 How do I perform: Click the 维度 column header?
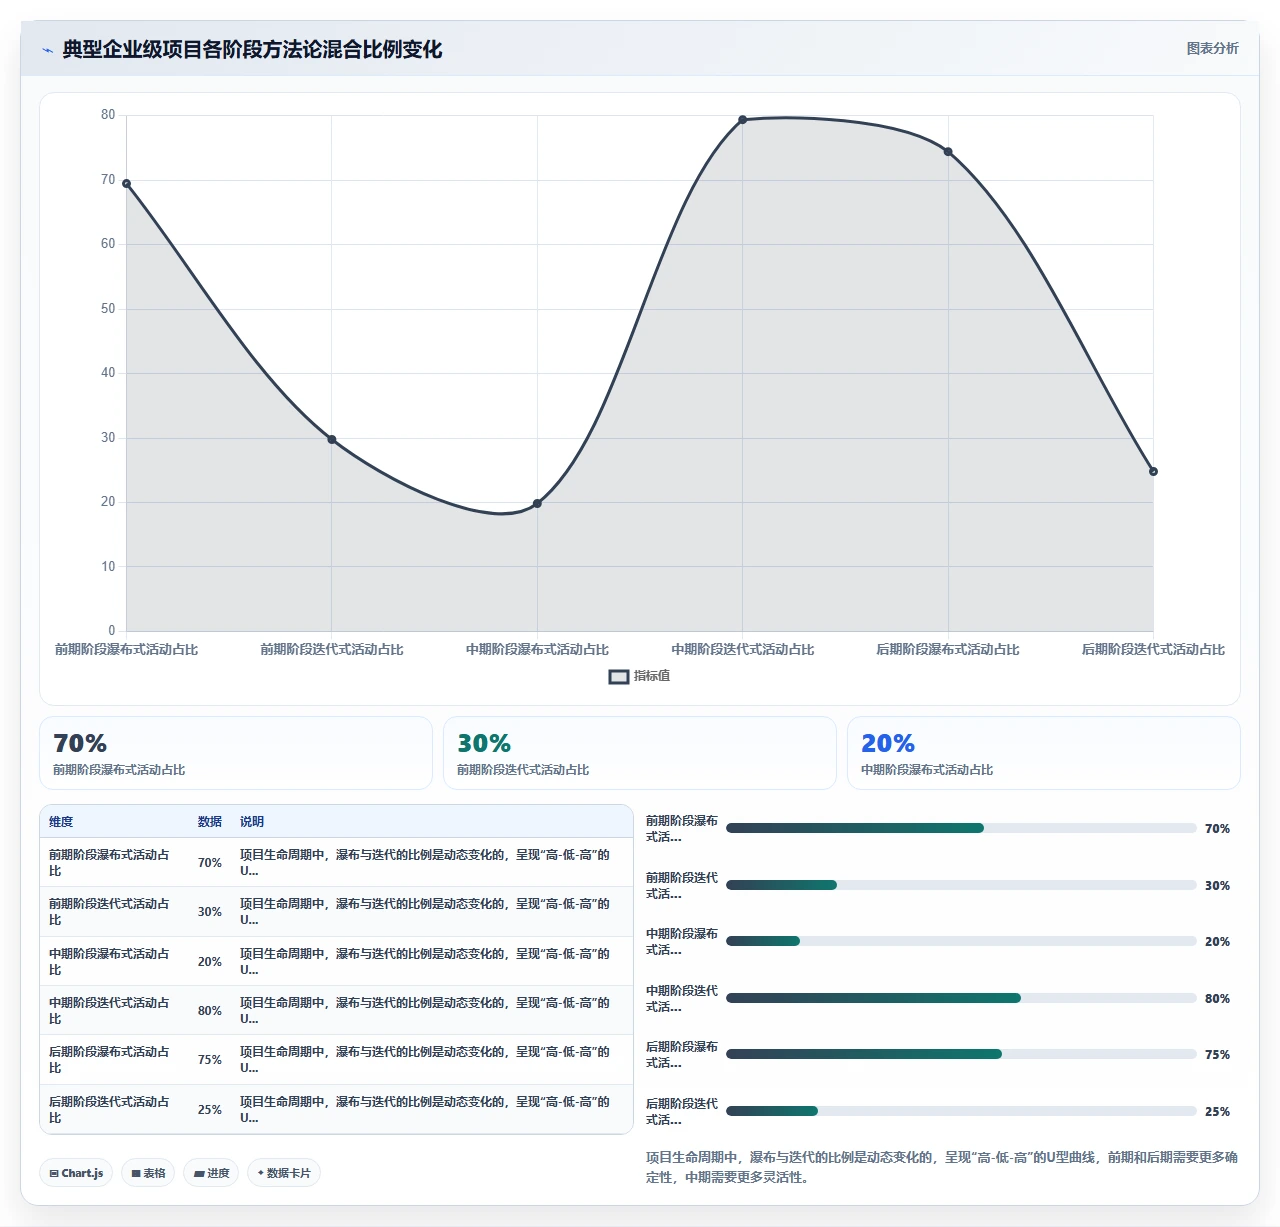pyautogui.click(x=61, y=822)
